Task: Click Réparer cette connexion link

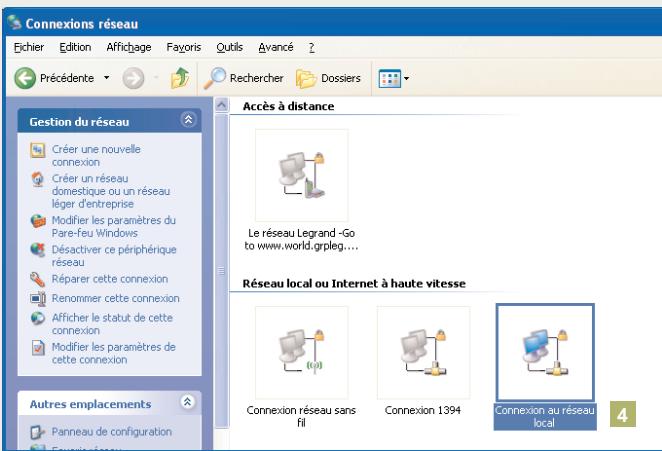Action: click(x=110, y=279)
